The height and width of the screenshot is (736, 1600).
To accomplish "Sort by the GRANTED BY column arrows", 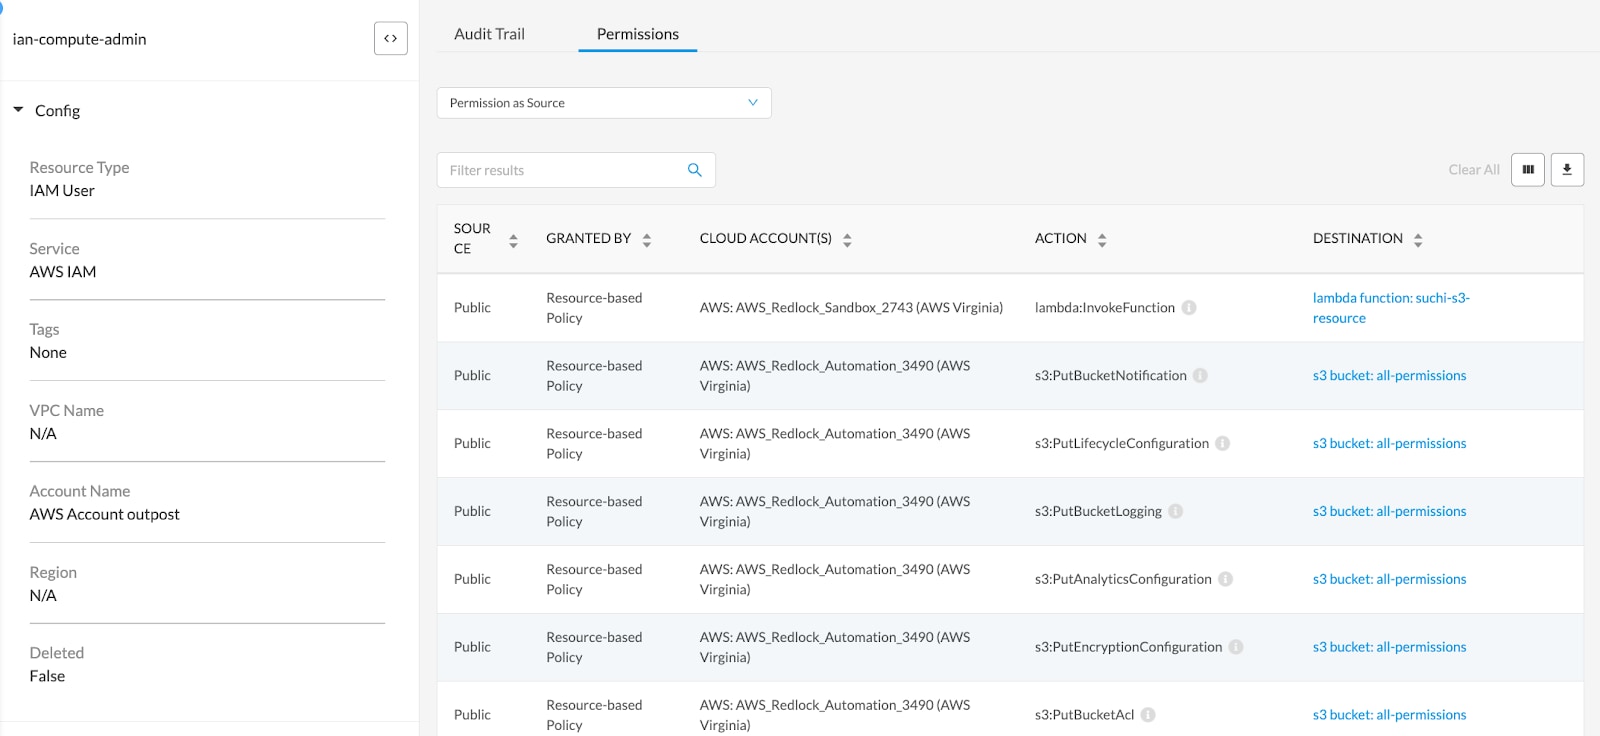I will (647, 240).
